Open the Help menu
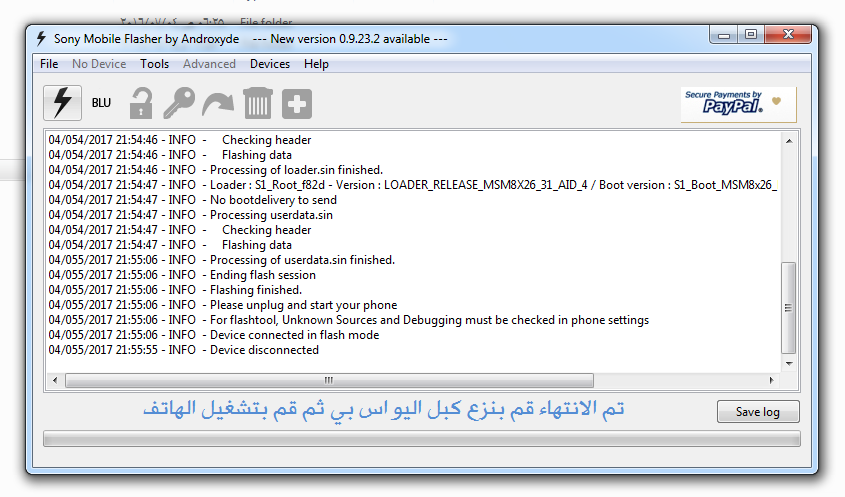The image size is (845, 497). pos(316,64)
